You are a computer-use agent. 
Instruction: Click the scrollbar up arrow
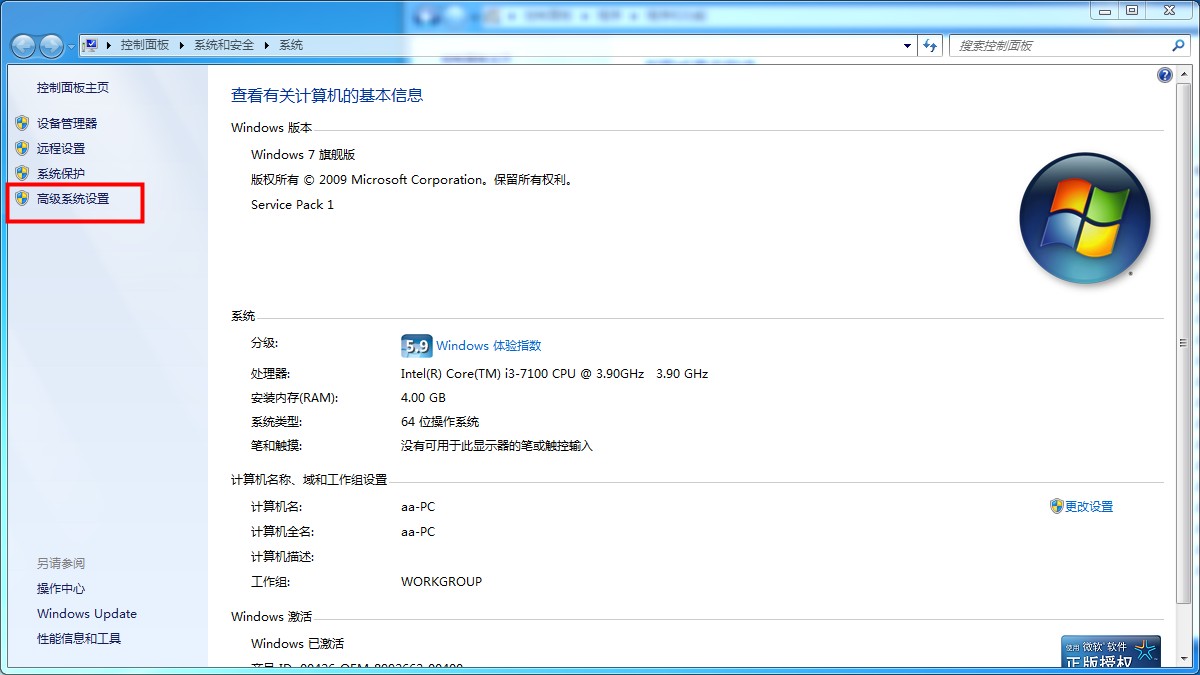[x=1184, y=73]
